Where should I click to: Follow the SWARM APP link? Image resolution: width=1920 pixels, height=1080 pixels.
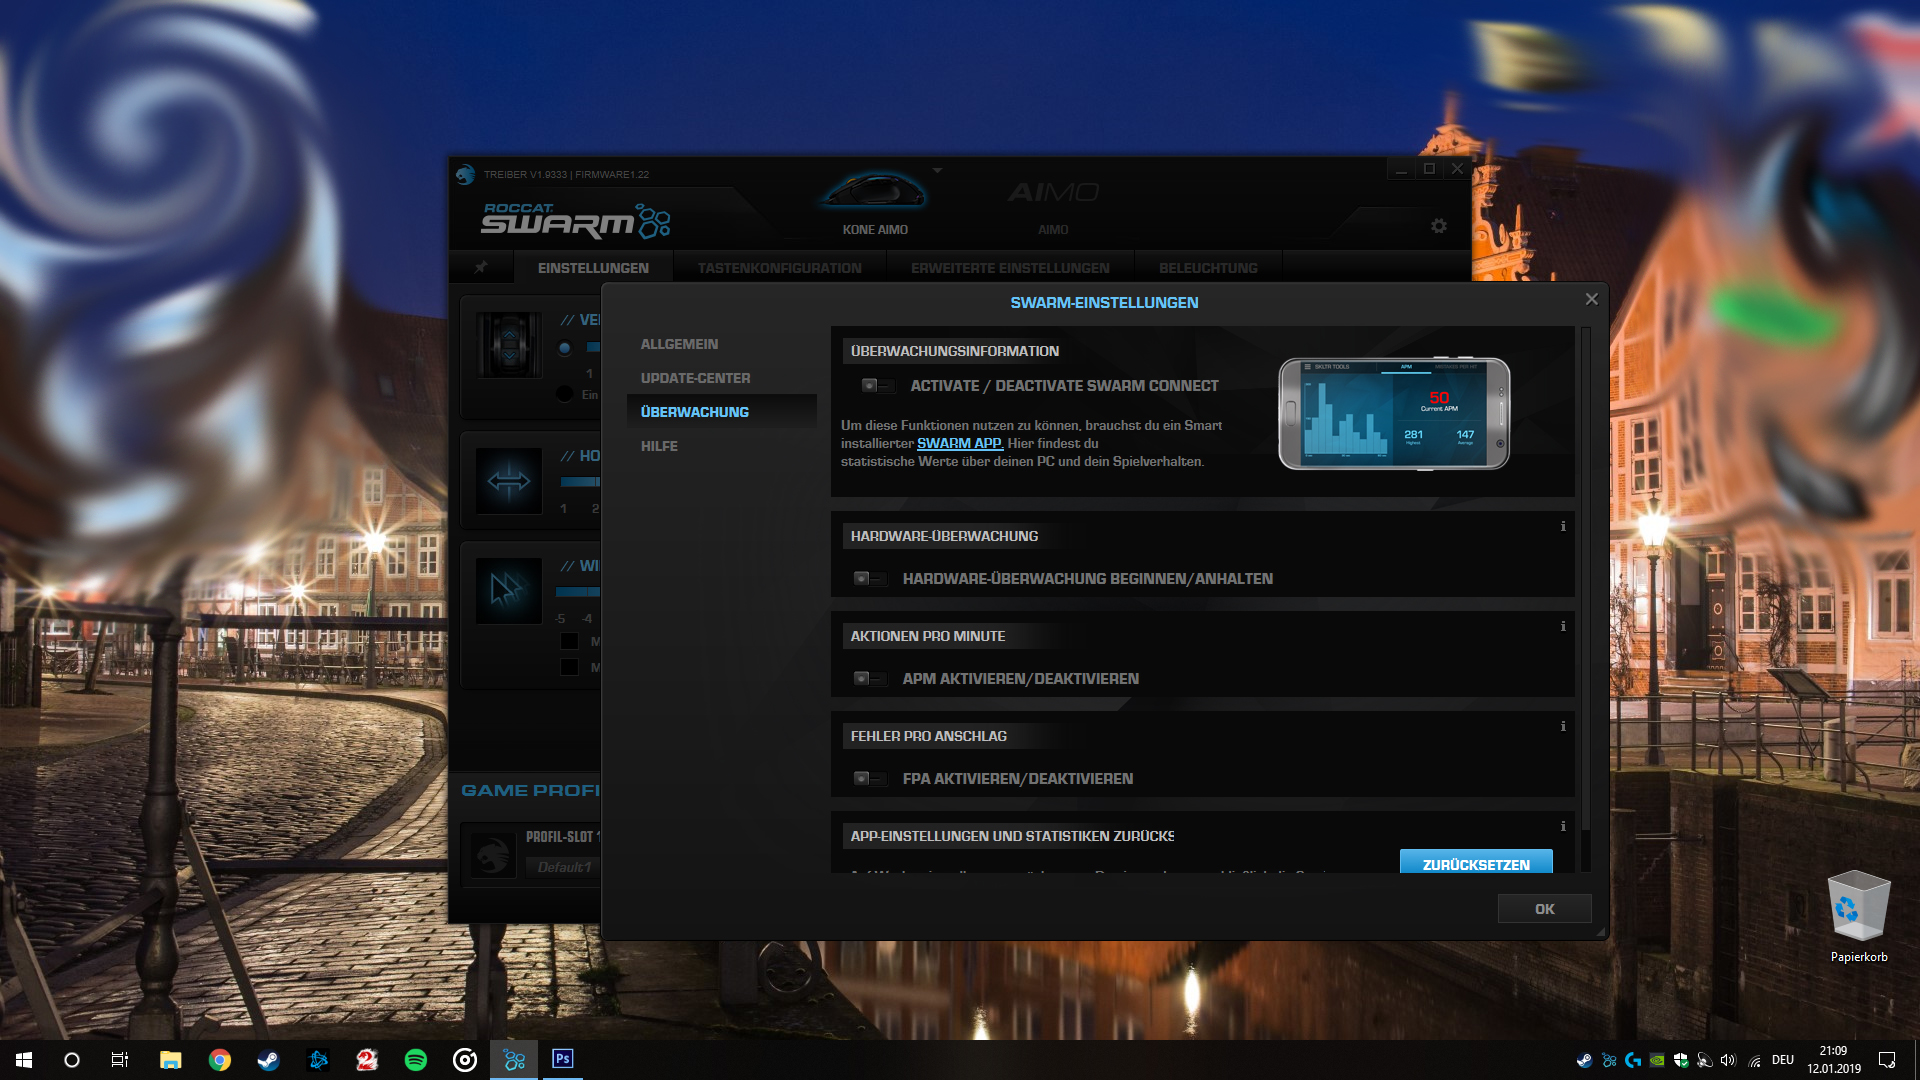pos(959,443)
